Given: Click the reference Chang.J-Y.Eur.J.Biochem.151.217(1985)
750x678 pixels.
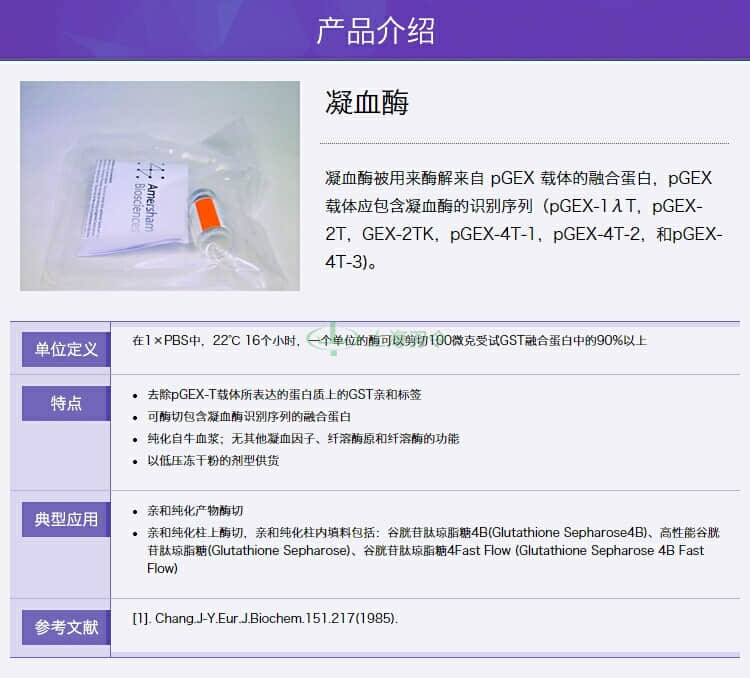Looking at the screenshot, I should pyautogui.click(x=265, y=618).
